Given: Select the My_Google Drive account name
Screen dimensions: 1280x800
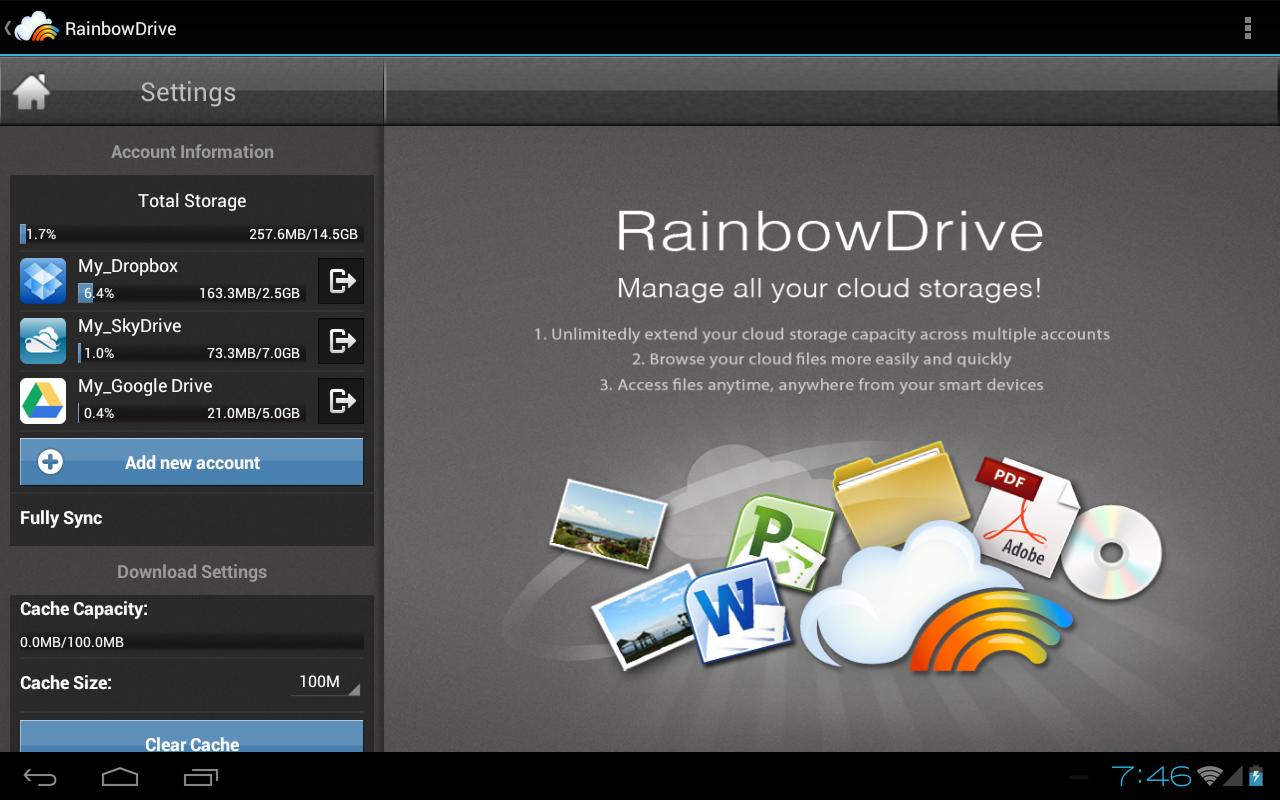Looking at the screenshot, I should point(145,386).
